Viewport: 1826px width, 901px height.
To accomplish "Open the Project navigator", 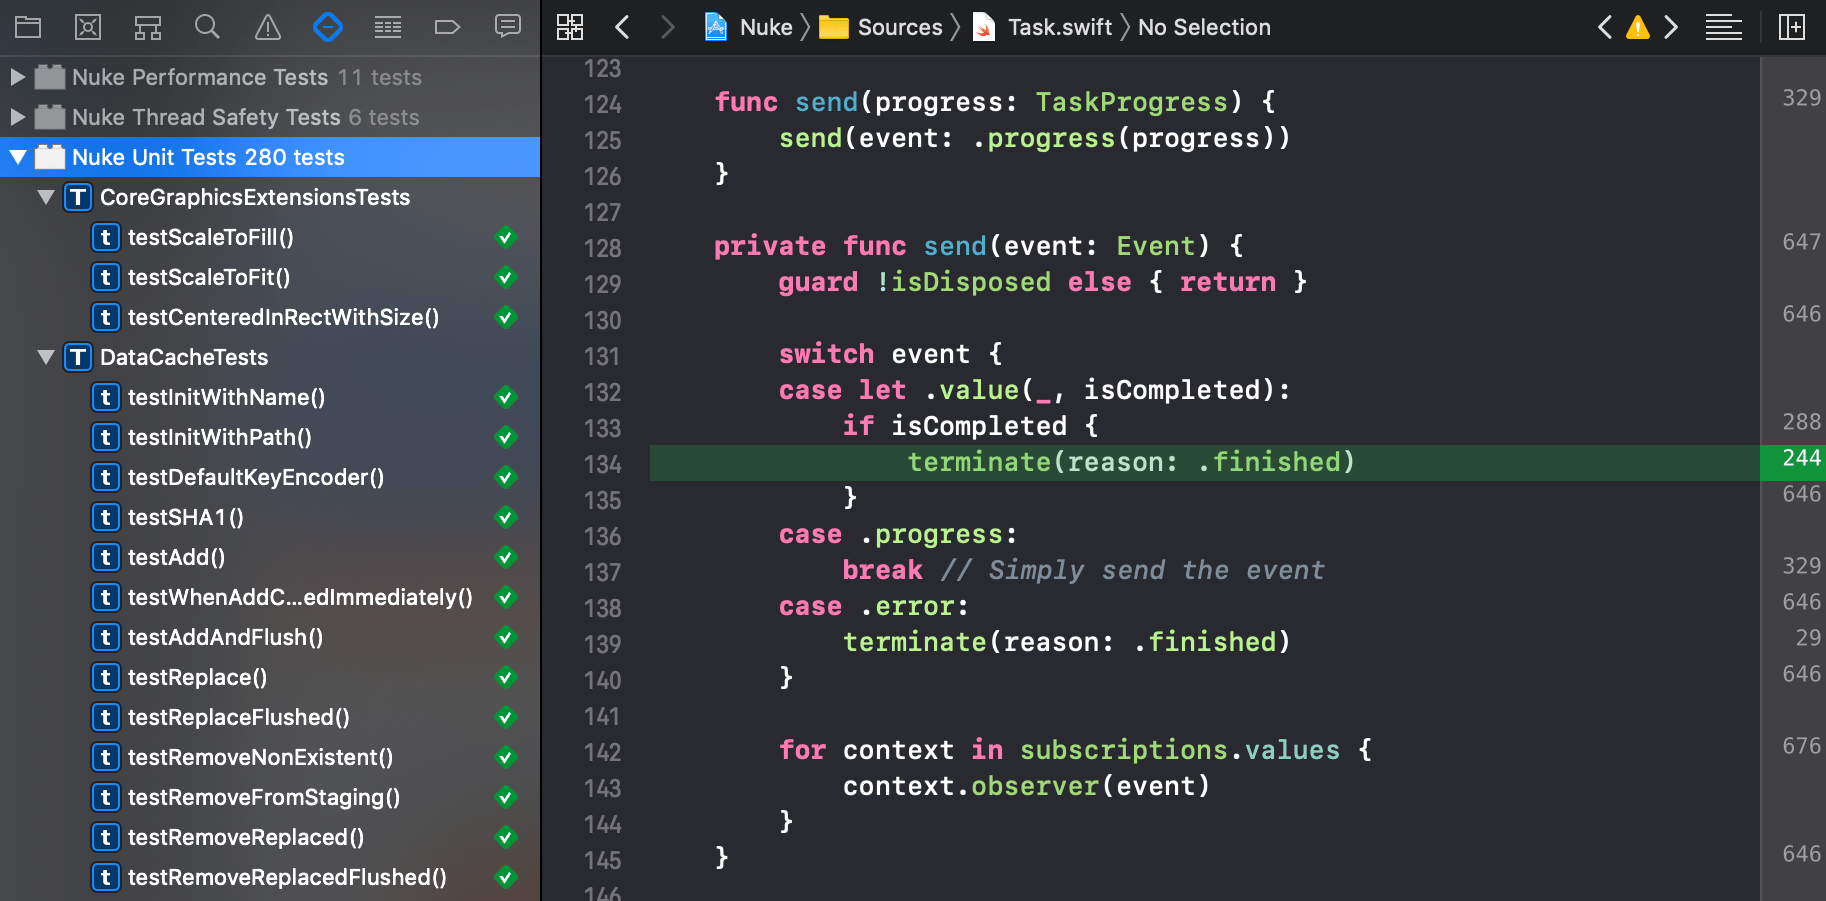I will click(27, 27).
